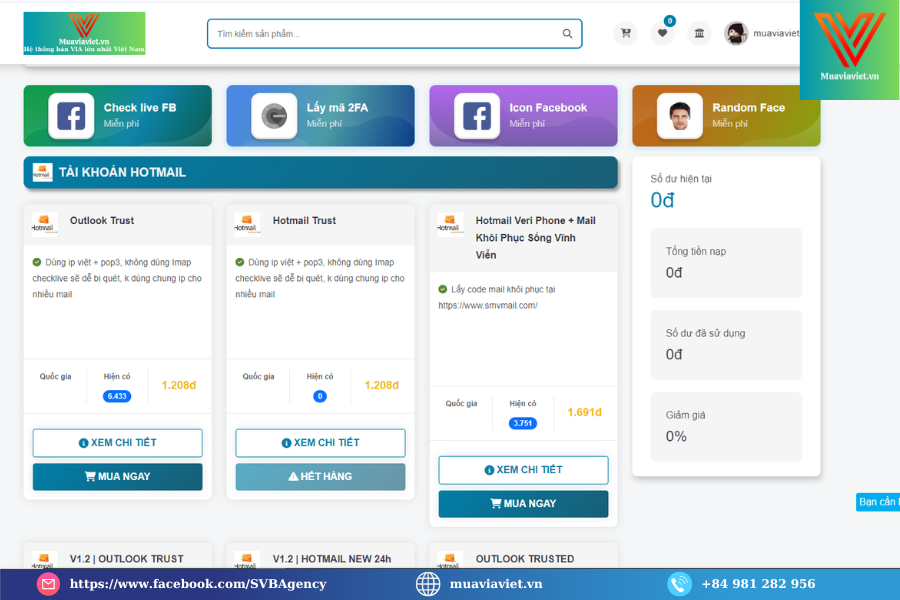Open the Random Face tool card

pyautogui.click(x=726, y=116)
